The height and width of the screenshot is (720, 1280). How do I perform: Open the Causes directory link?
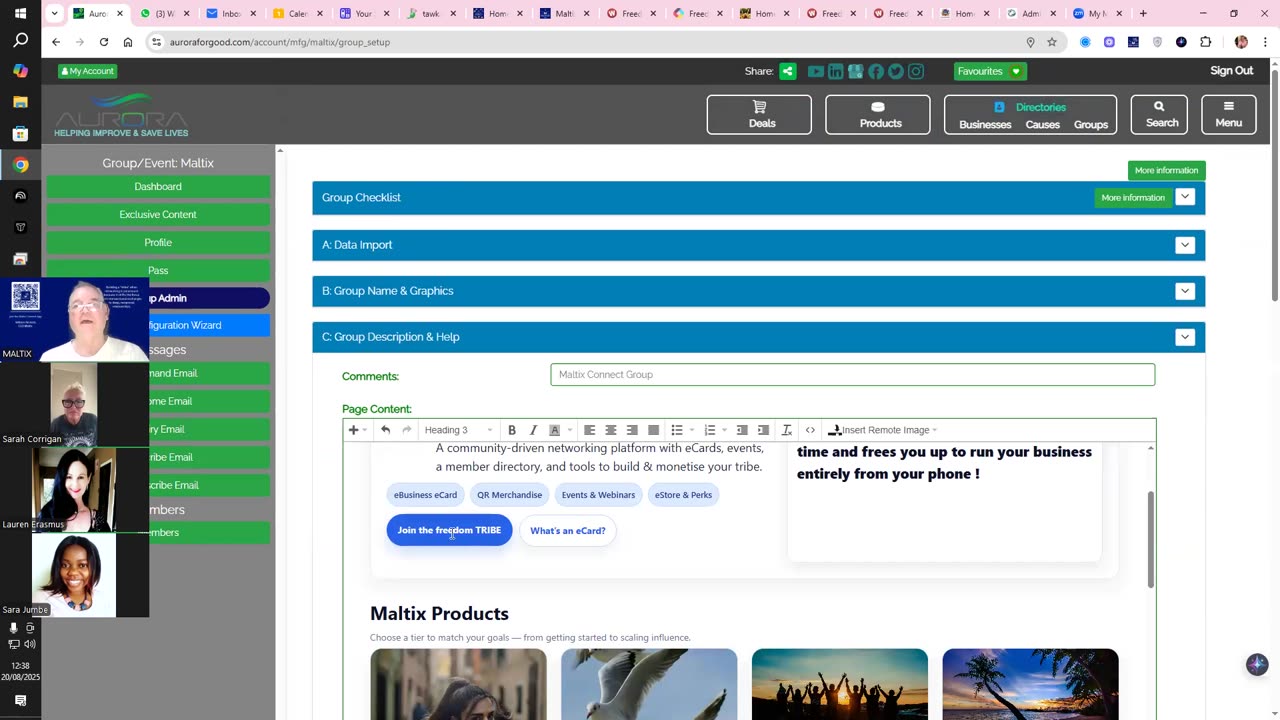pos(1042,125)
